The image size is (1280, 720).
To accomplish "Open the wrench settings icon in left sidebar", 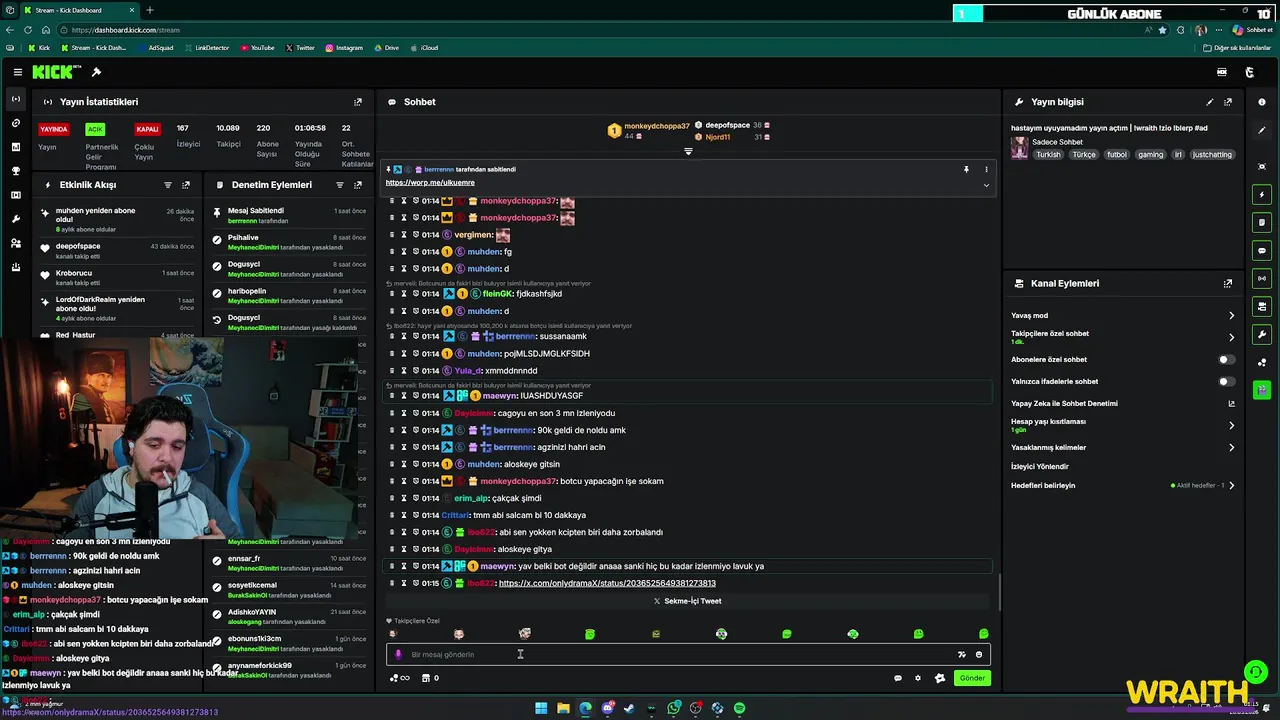I will 15,219.
